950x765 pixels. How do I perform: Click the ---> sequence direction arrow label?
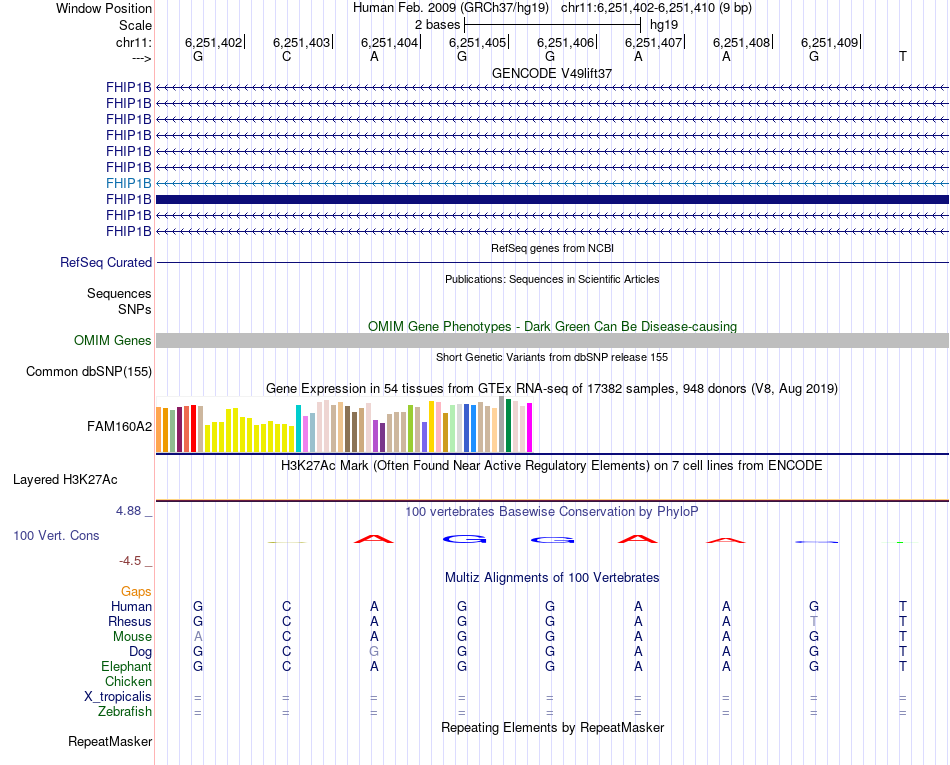pos(141,58)
